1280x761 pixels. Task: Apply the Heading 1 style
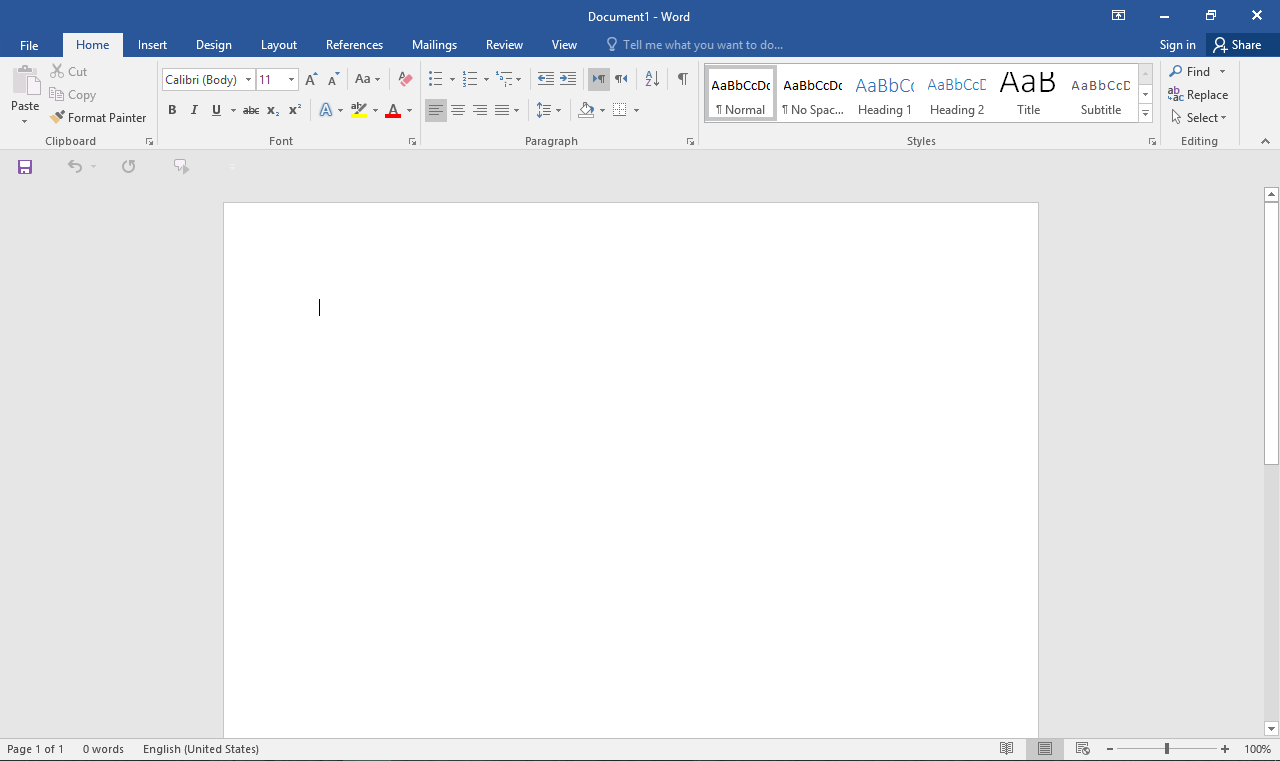pos(885,94)
